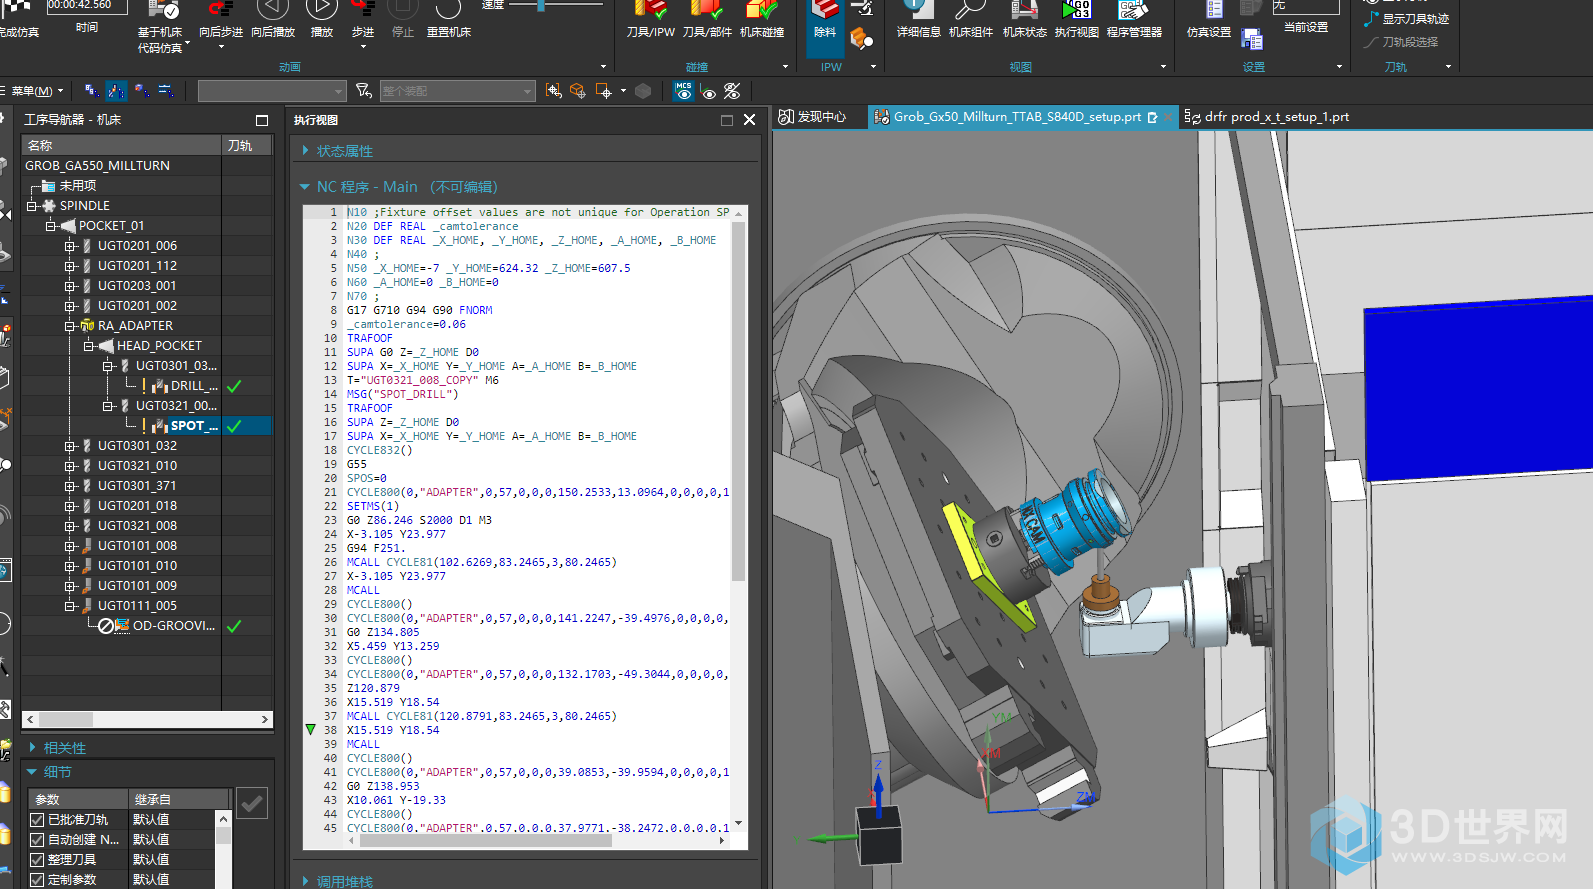Expand the 动画 ribbon group arrow
The image size is (1593, 889).
[x=603, y=67]
